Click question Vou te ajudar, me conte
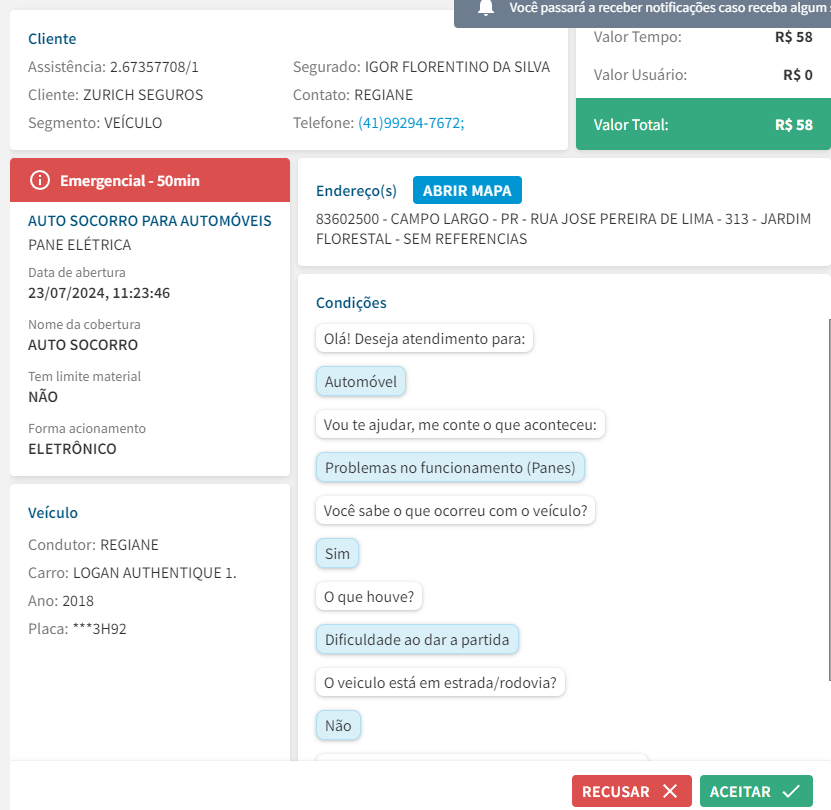The height and width of the screenshot is (810, 831). (x=460, y=425)
